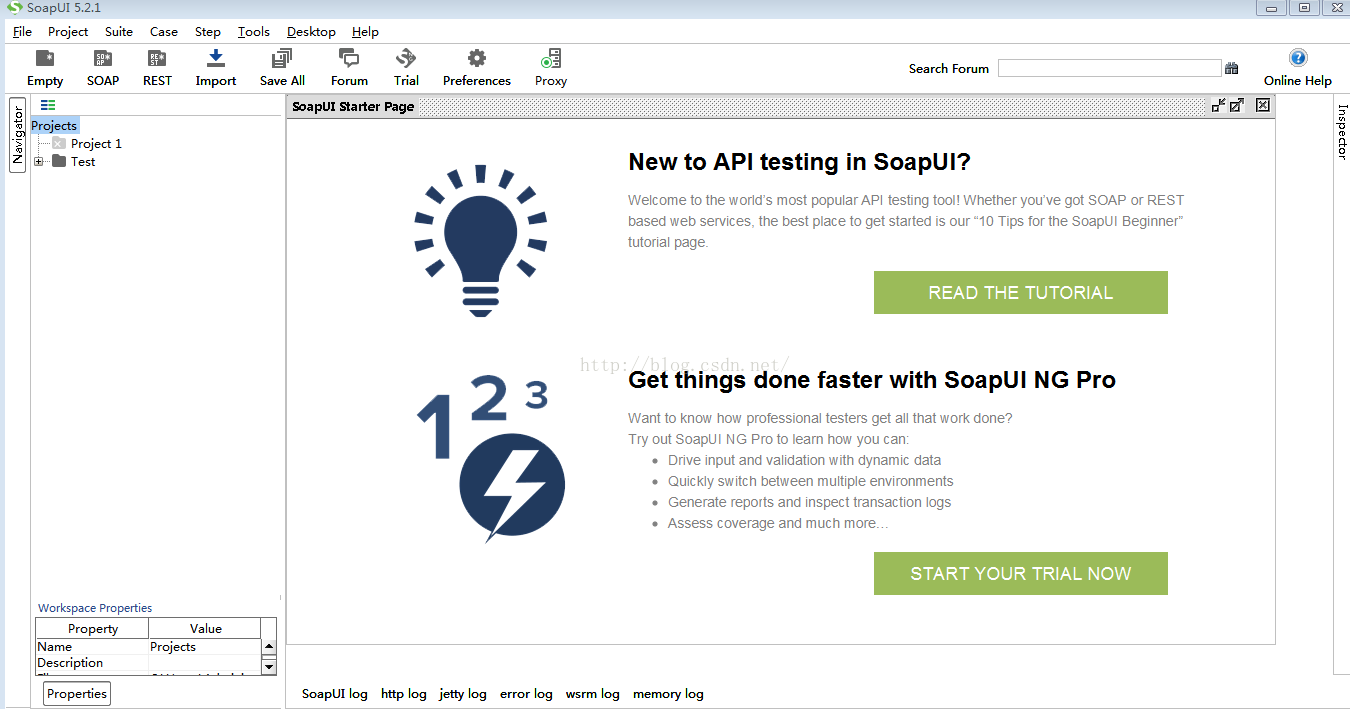Click READ THE TUTORIAL button
1350x709 pixels.
[1021, 292]
